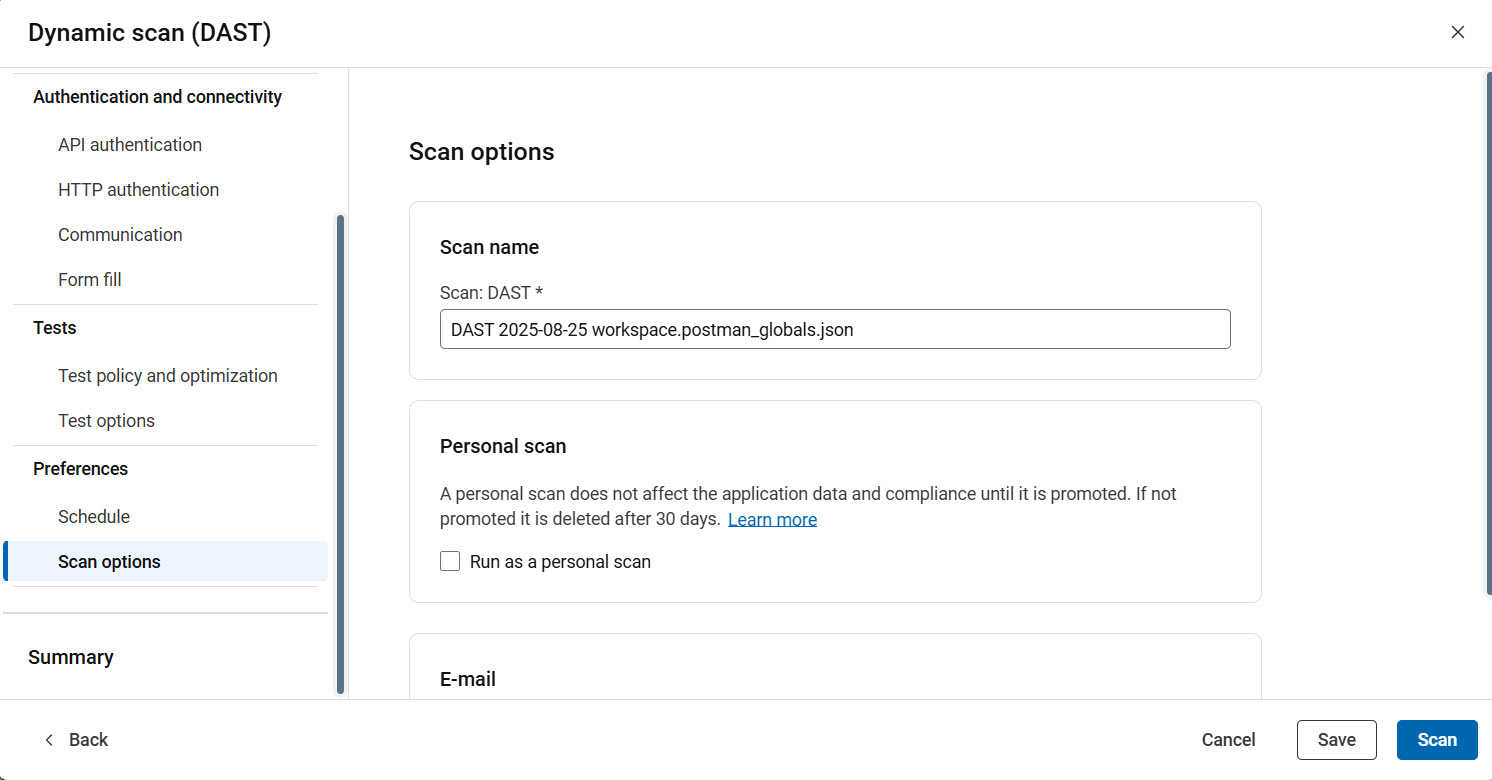
Task: Open the Schedule preferences
Action: coord(93,516)
